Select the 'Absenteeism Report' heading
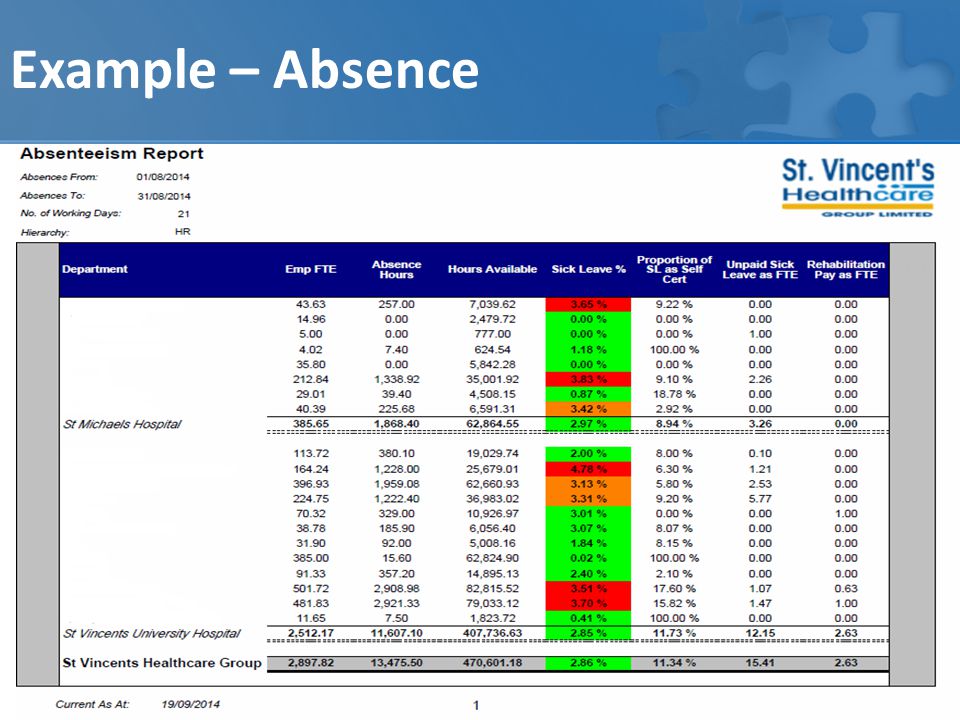 pos(112,154)
